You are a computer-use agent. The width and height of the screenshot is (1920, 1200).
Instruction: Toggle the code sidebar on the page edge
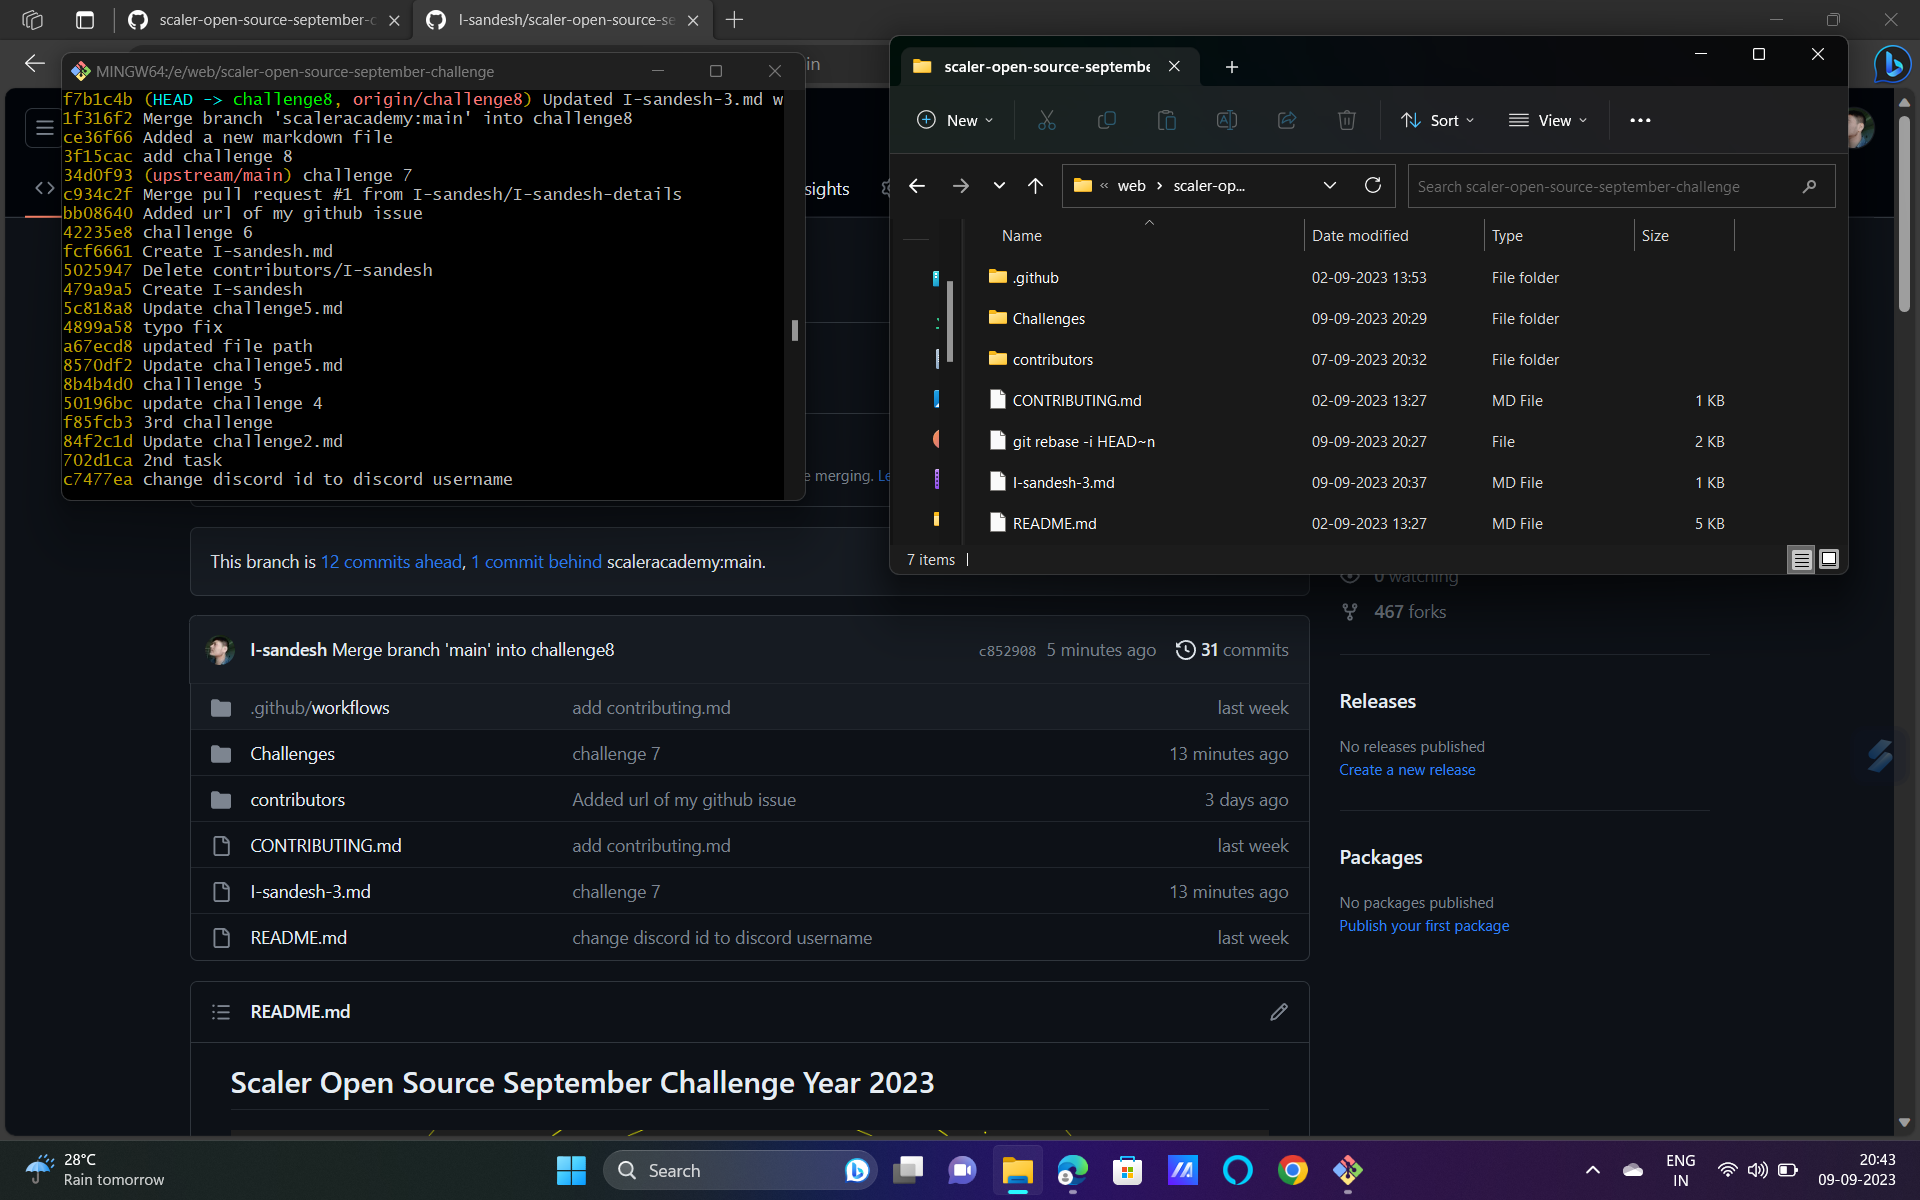pyautogui.click(x=45, y=187)
